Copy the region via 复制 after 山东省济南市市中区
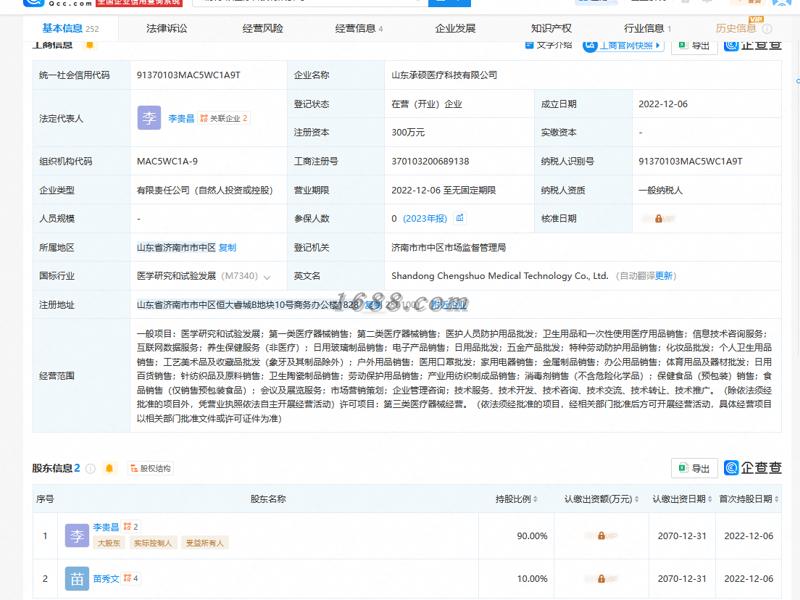This screenshot has width=800, height=600. [x=228, y=247]
